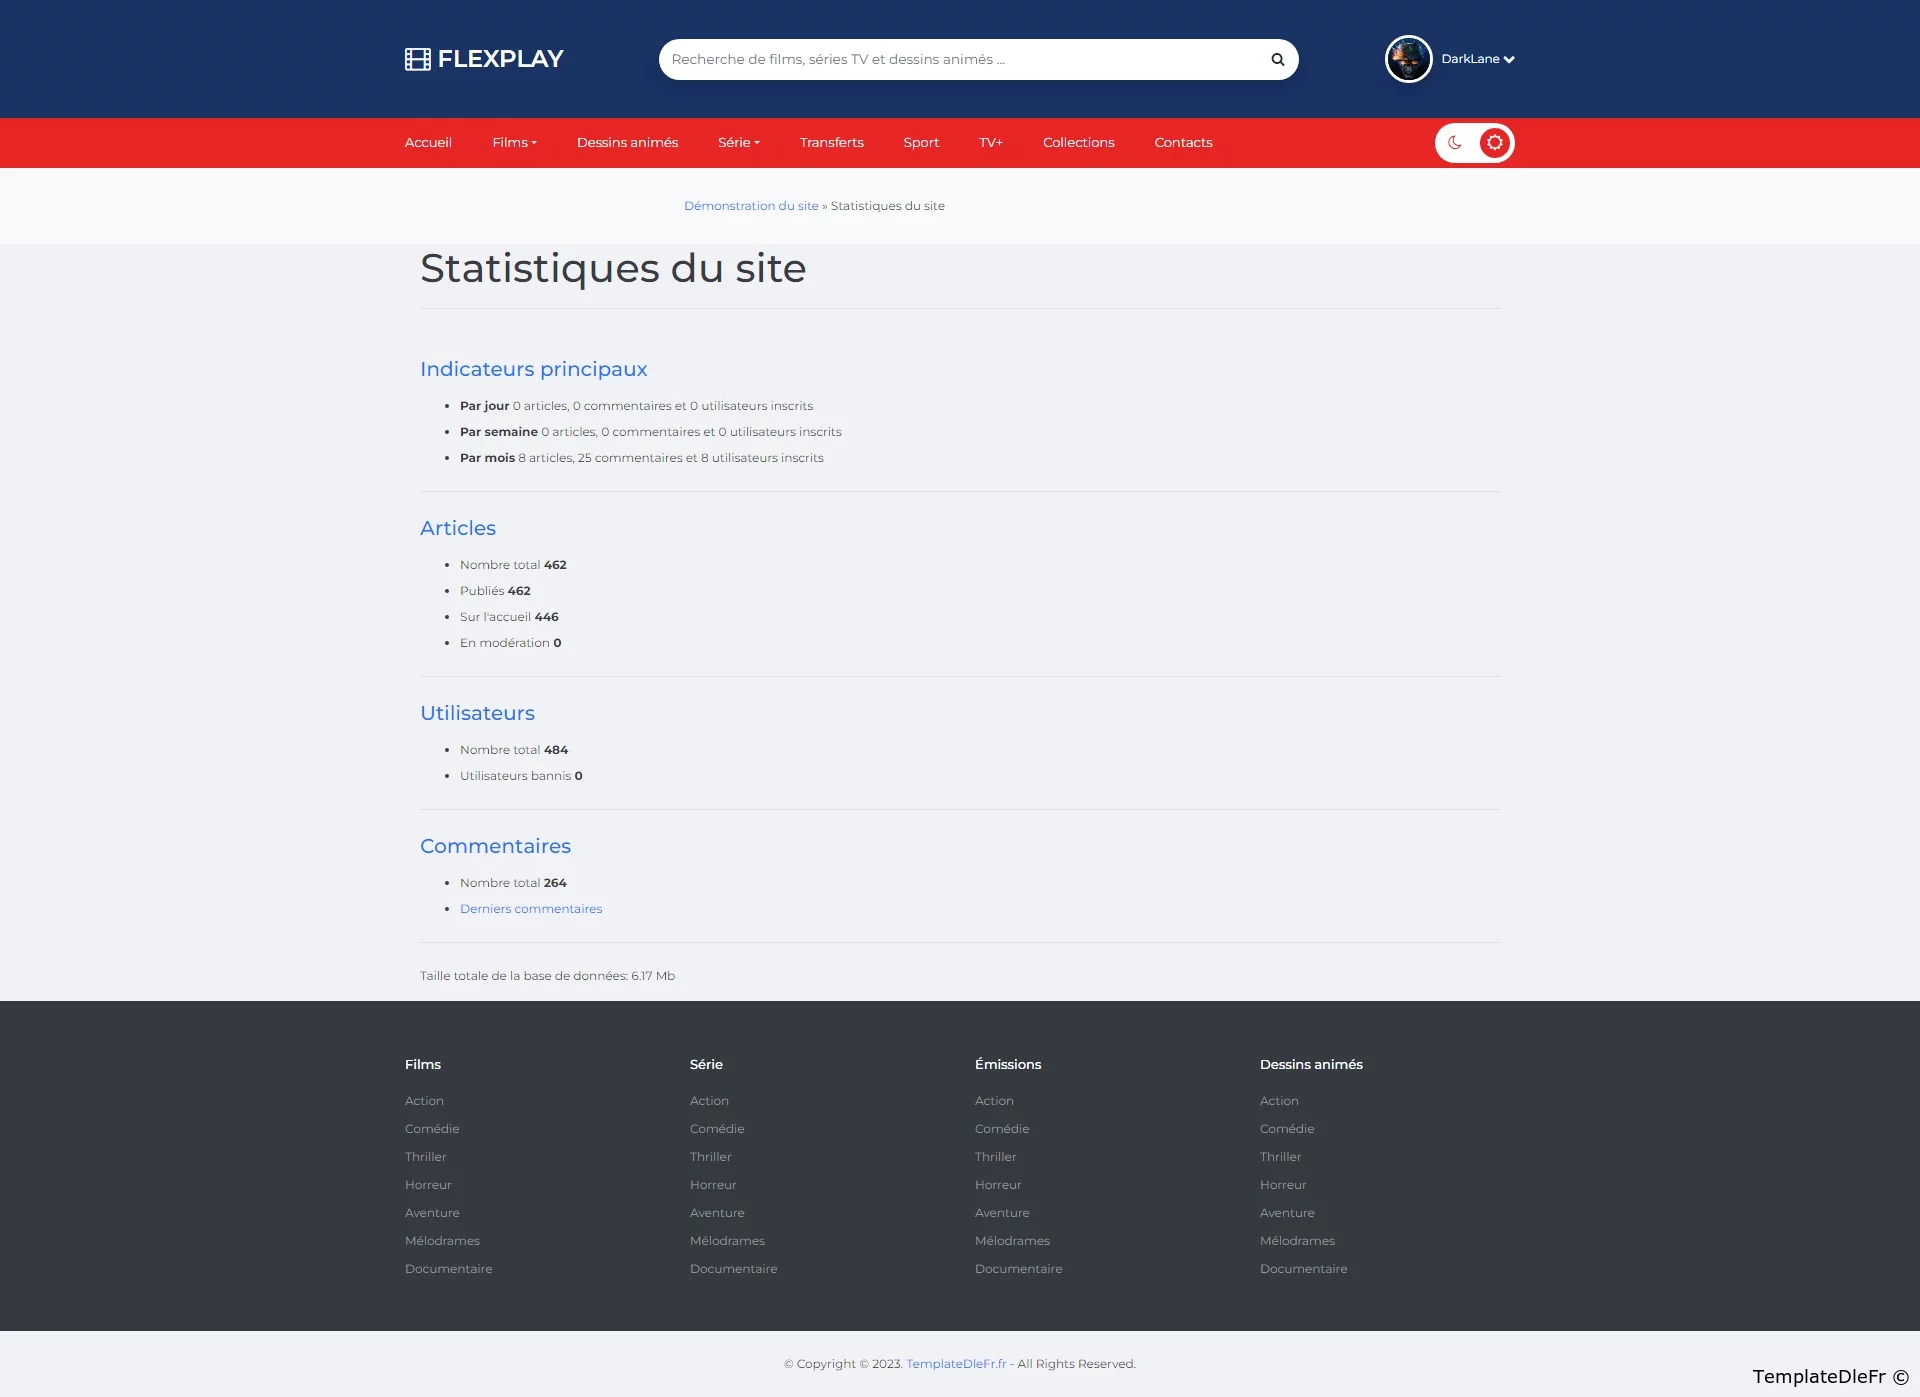Screen dimensions: 1920x1397
Task: Select the light mode sun icon
Action: click(x=1494, y=143)
